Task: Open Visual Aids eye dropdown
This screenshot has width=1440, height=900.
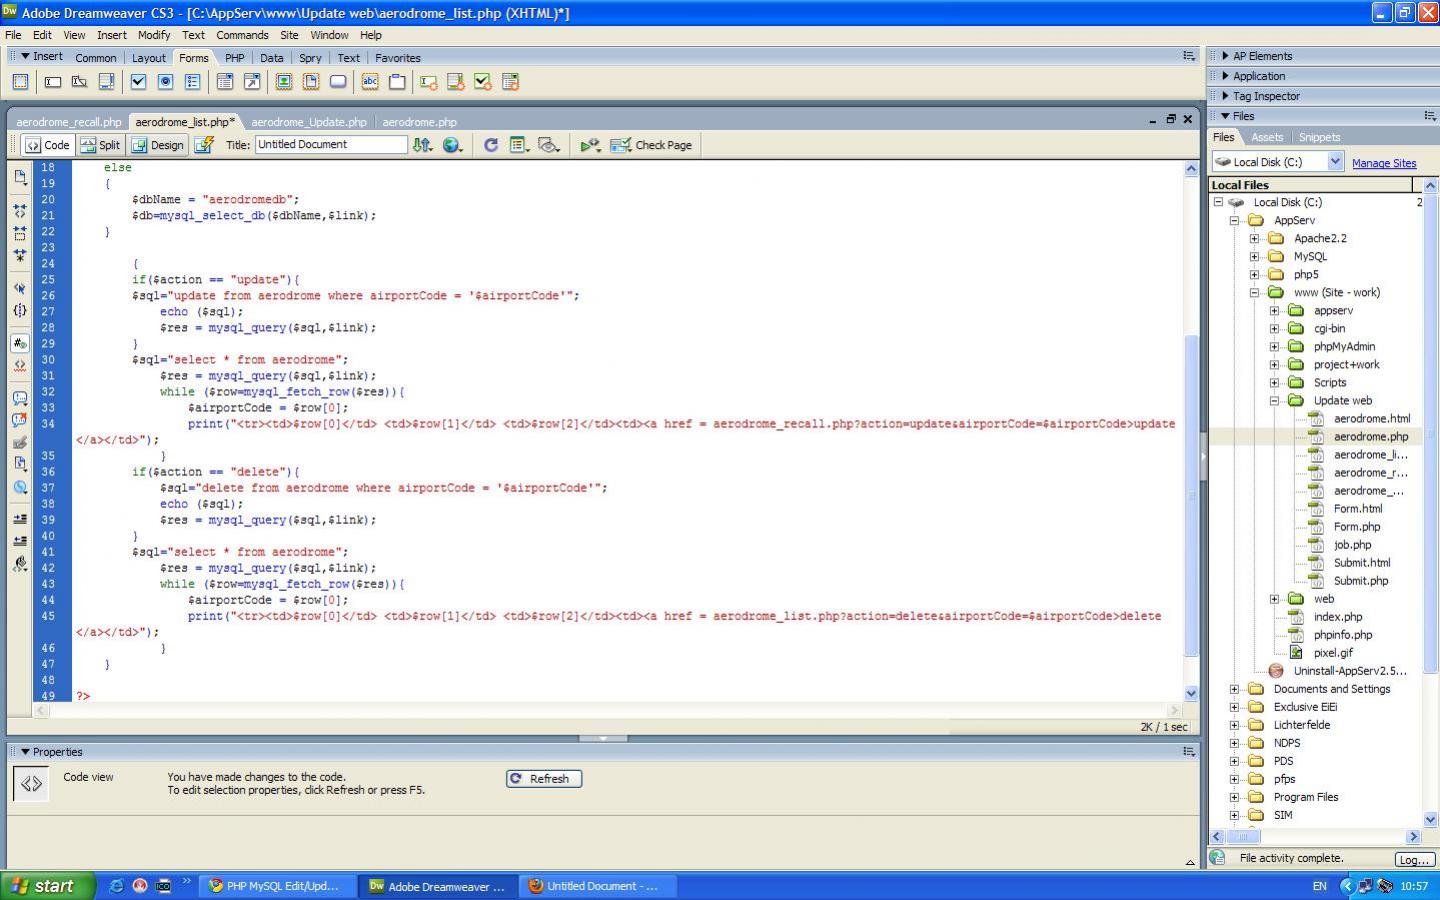Action: point(549,145)
